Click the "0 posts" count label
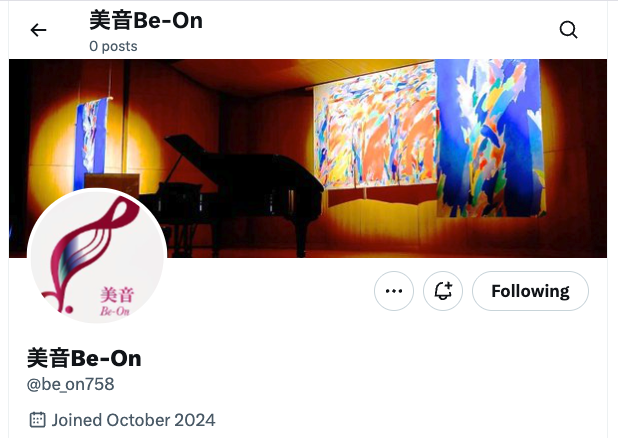This screenshot has height=438, width=618. [113, 46]
